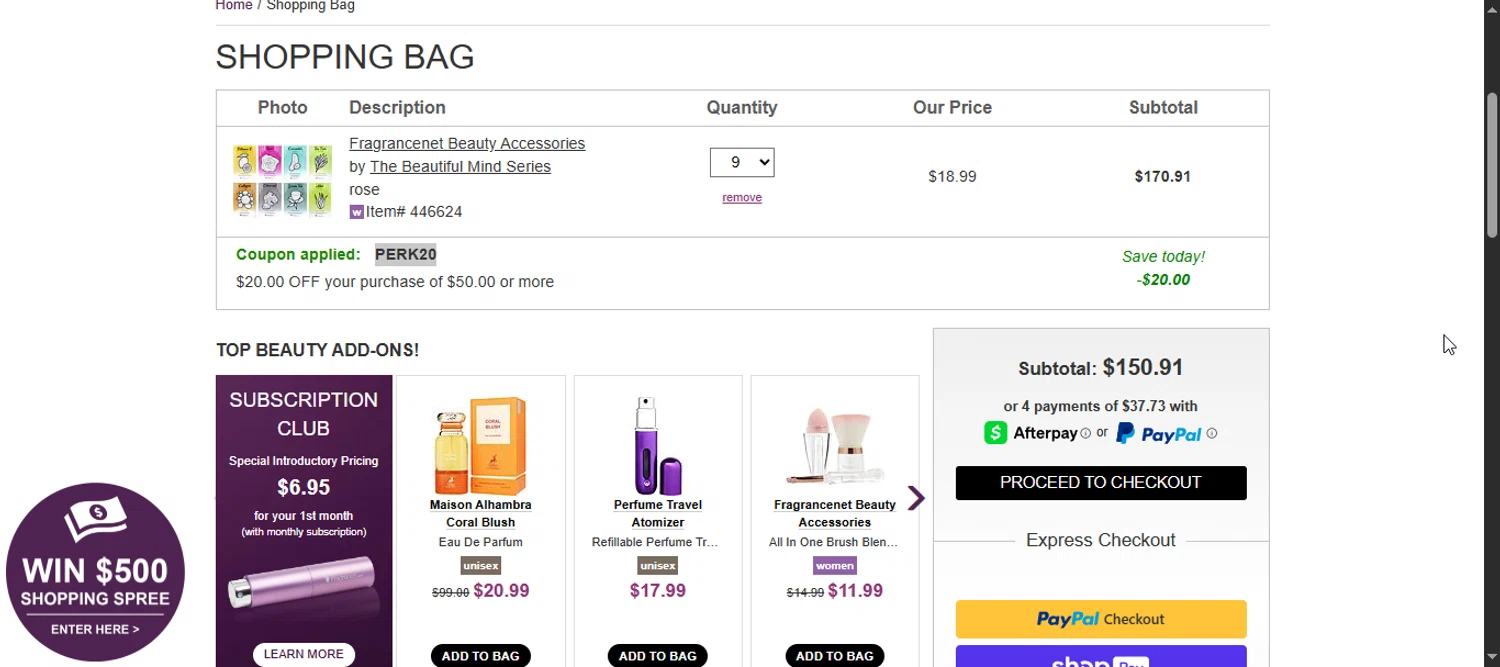Click the Home breadcrumb link

(234, 5)
